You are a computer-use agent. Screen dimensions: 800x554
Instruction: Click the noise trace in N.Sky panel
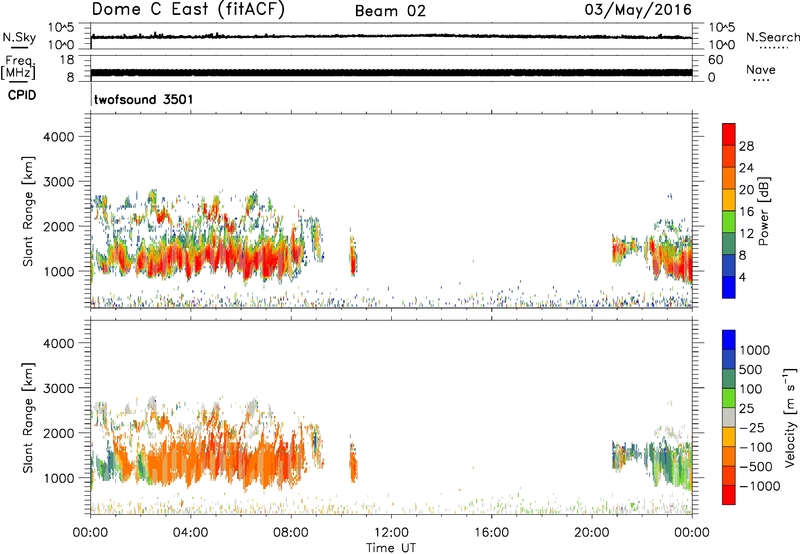pyautogui.click(x=391, y=36)
